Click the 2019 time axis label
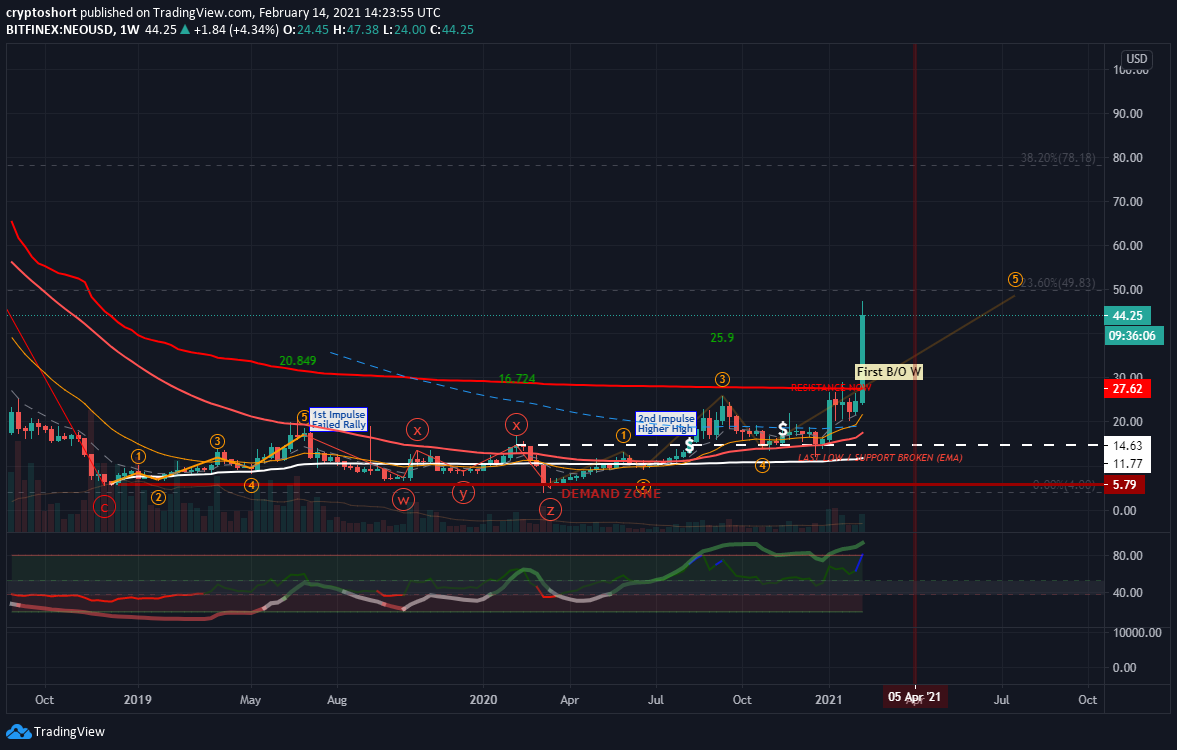The width and height of the screenshot is (1177, 750). point(137,700)
